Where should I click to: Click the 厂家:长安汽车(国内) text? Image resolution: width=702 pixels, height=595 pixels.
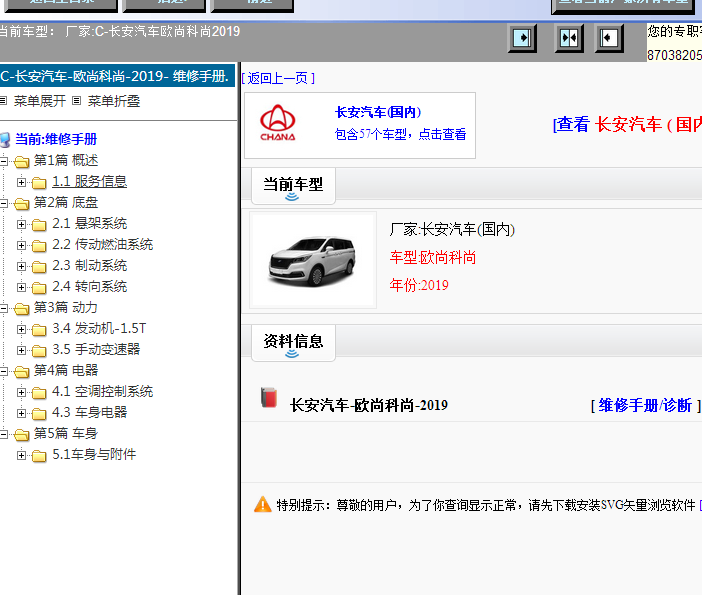click(452, 230)
